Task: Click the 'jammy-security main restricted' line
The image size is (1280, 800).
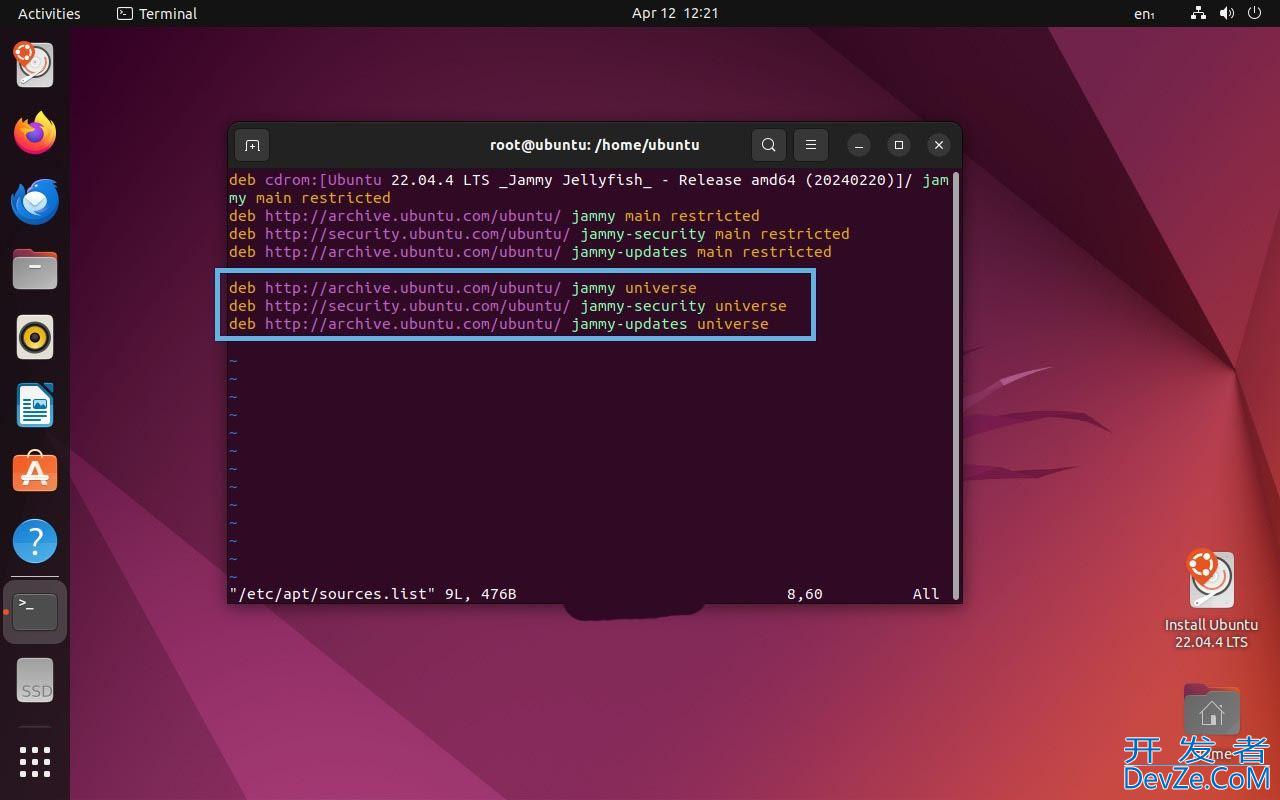Action: click(539, 234)
